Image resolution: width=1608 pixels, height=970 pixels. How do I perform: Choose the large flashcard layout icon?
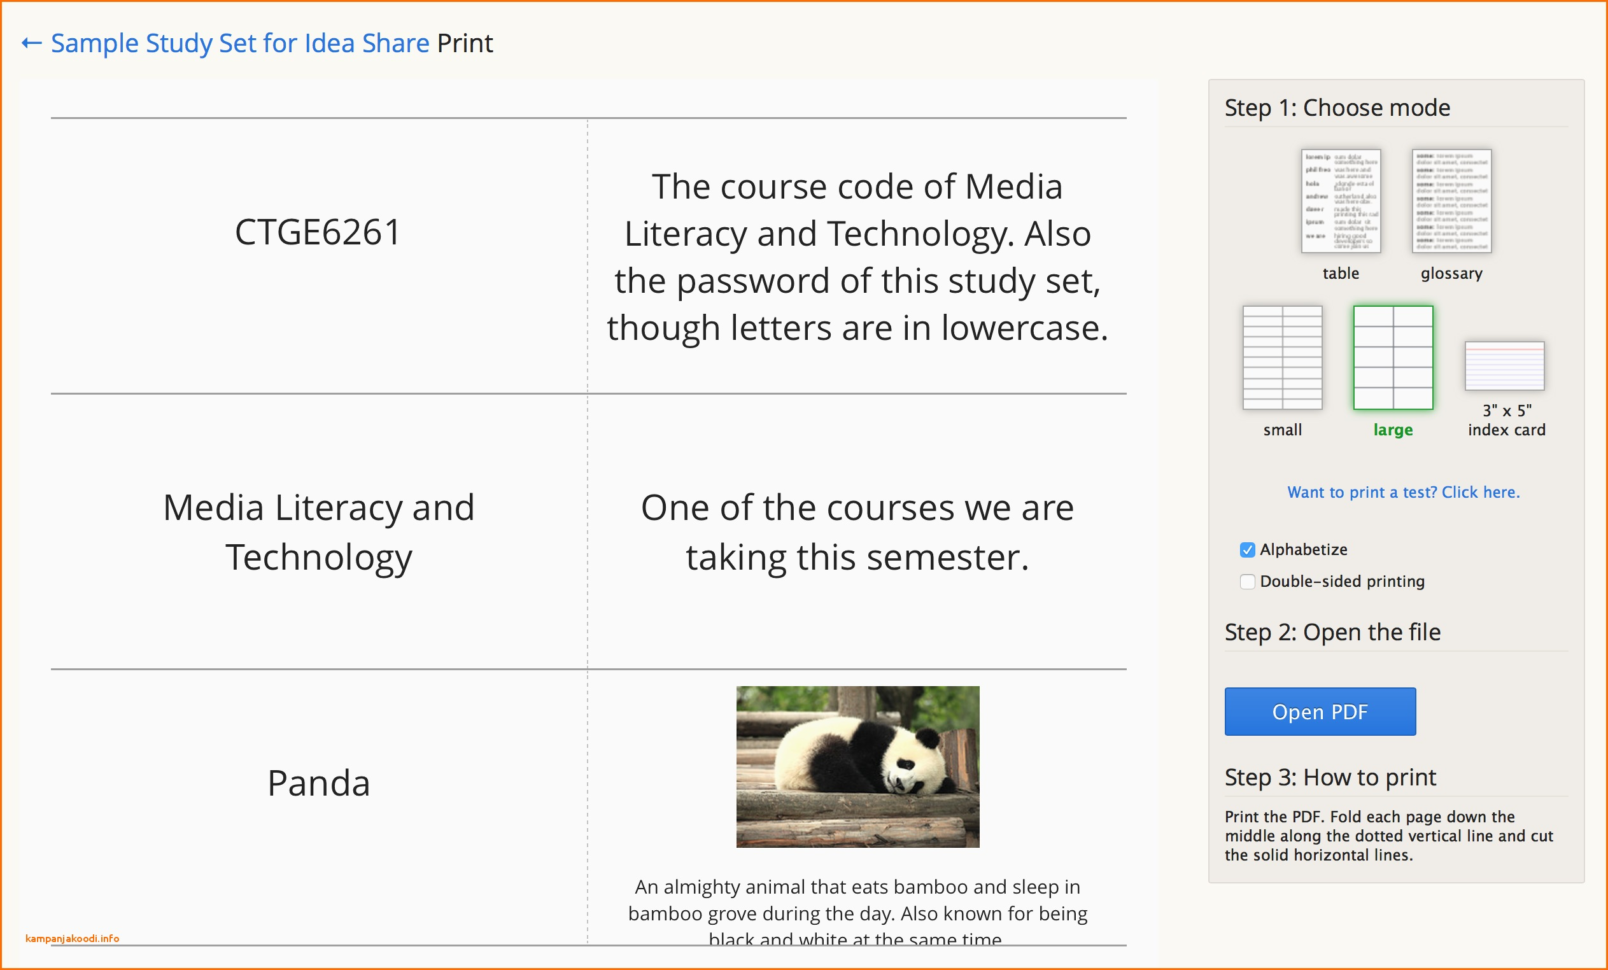click(1393, 358)
